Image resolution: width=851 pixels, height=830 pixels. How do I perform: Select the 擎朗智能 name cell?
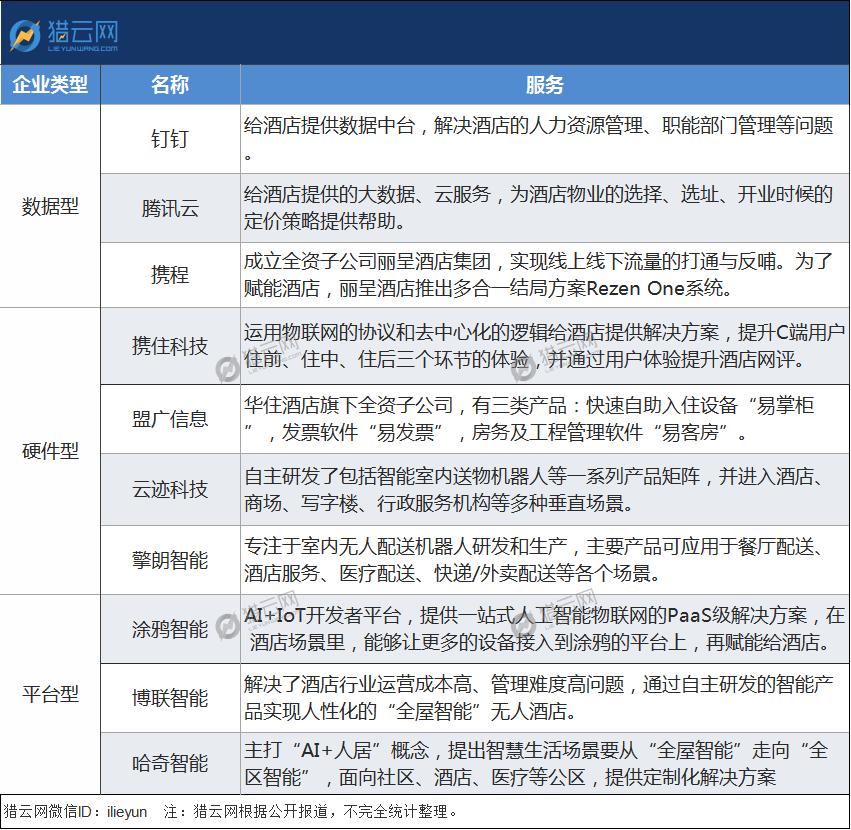(170, 560)
